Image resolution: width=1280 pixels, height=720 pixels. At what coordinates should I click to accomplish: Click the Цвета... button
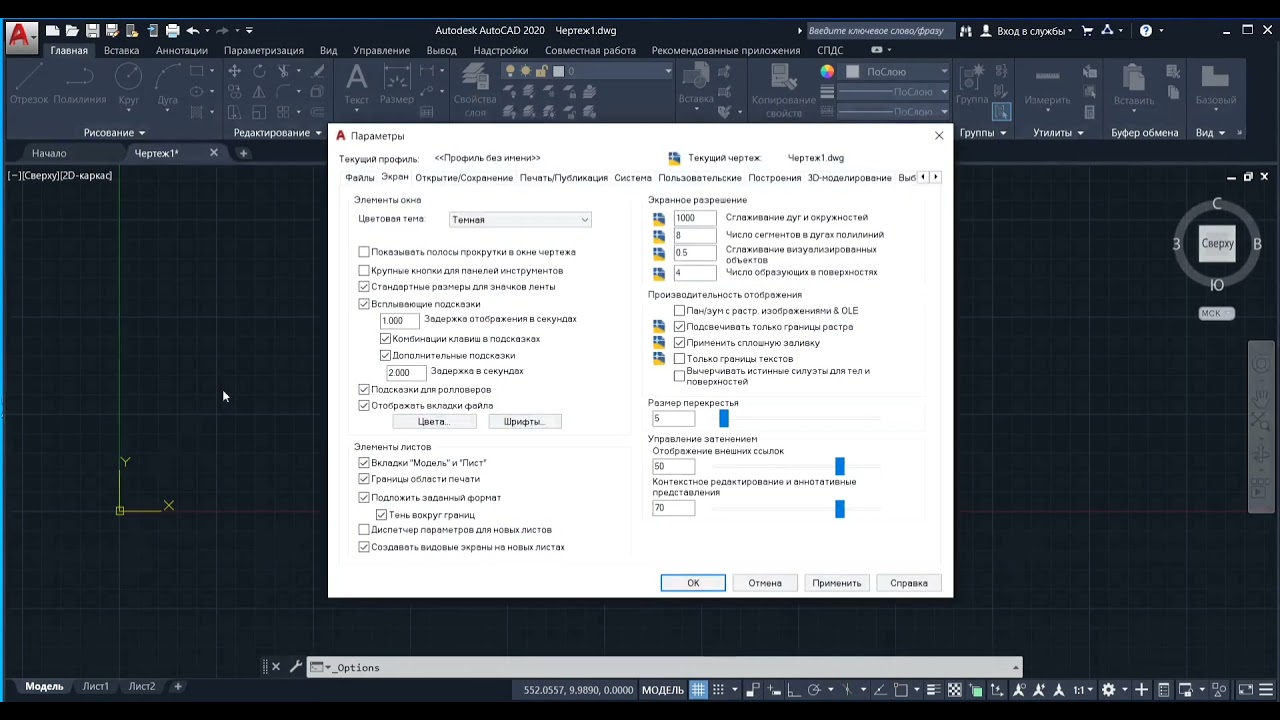click(x=433, y=422)
